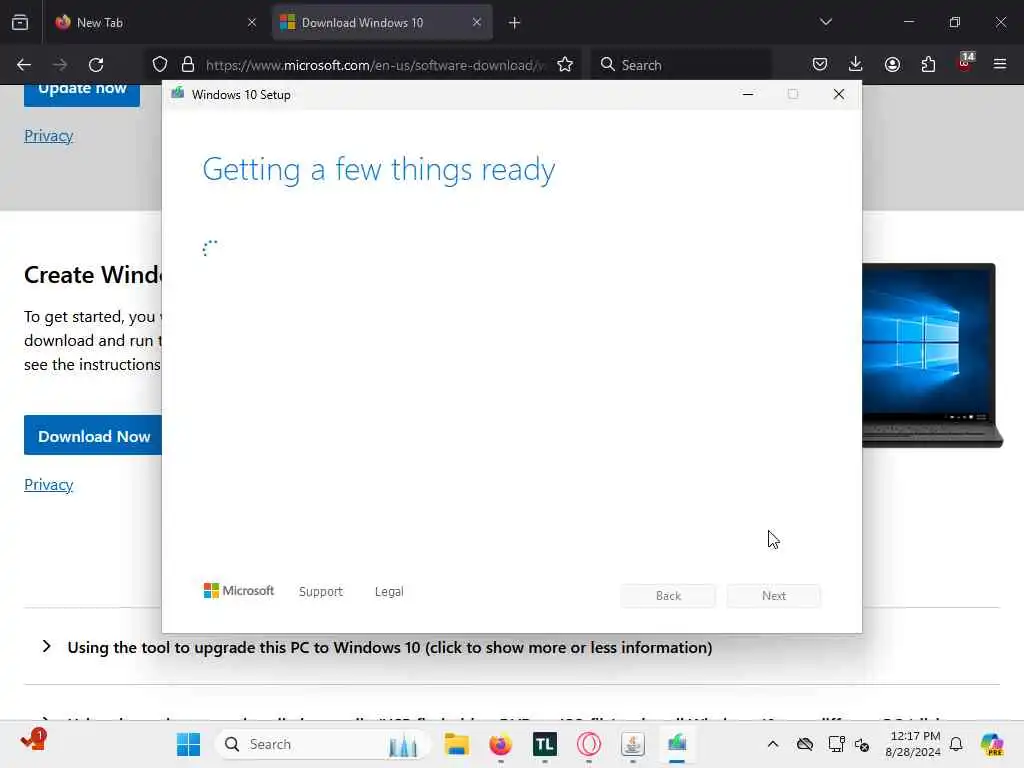
Task: Open the Copilot preview taskbar icon
Action: tap(992, 744)
